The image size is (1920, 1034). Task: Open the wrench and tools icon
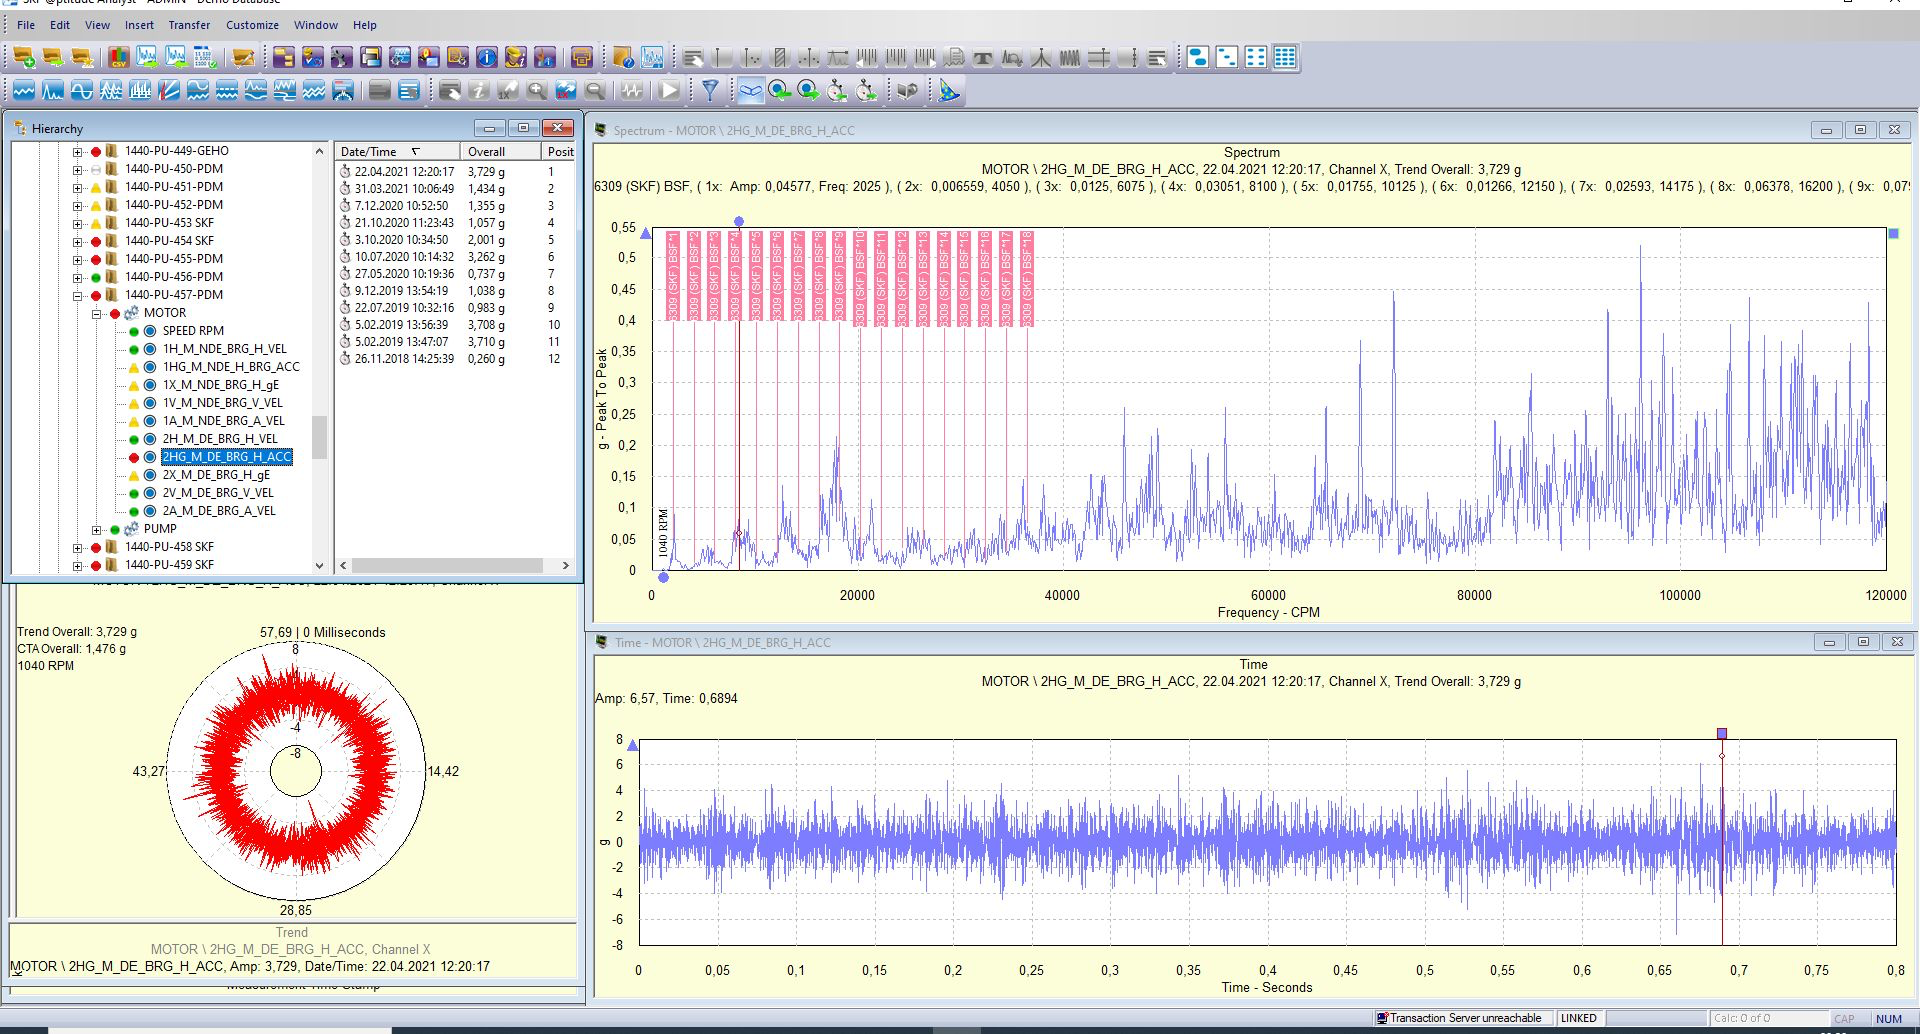pyautogui.click(x=342, y=58)
